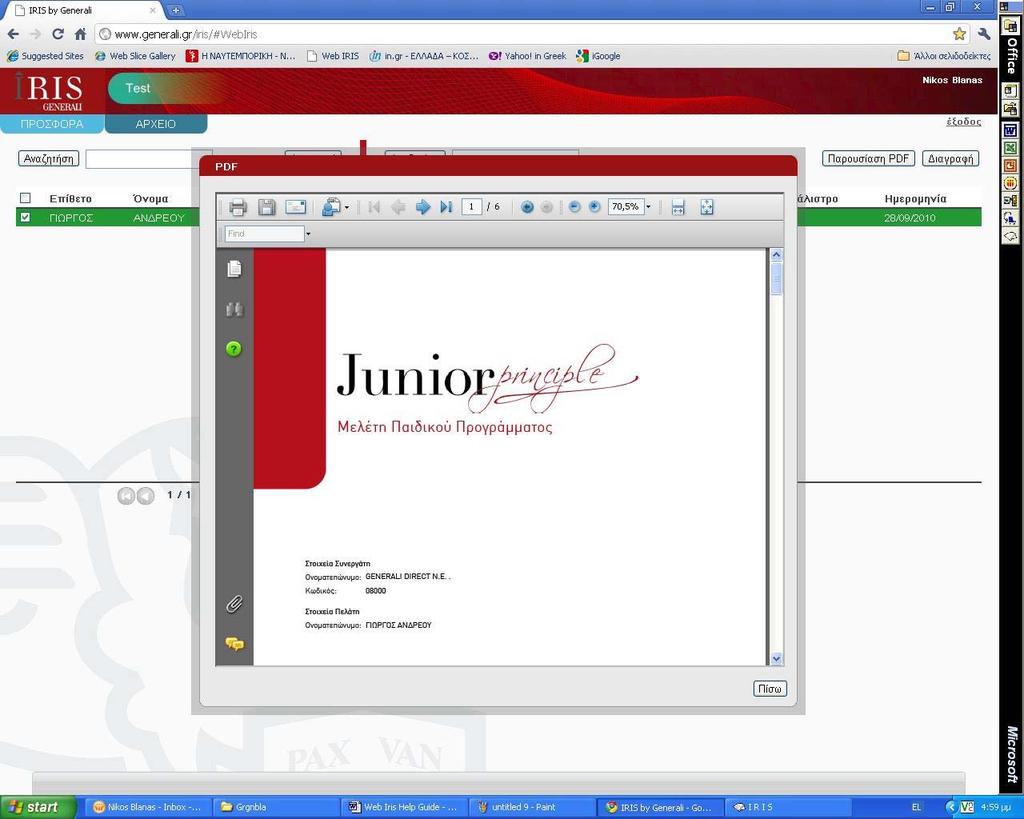Open the zoom percentage dropdown arrow

(648, 207)
